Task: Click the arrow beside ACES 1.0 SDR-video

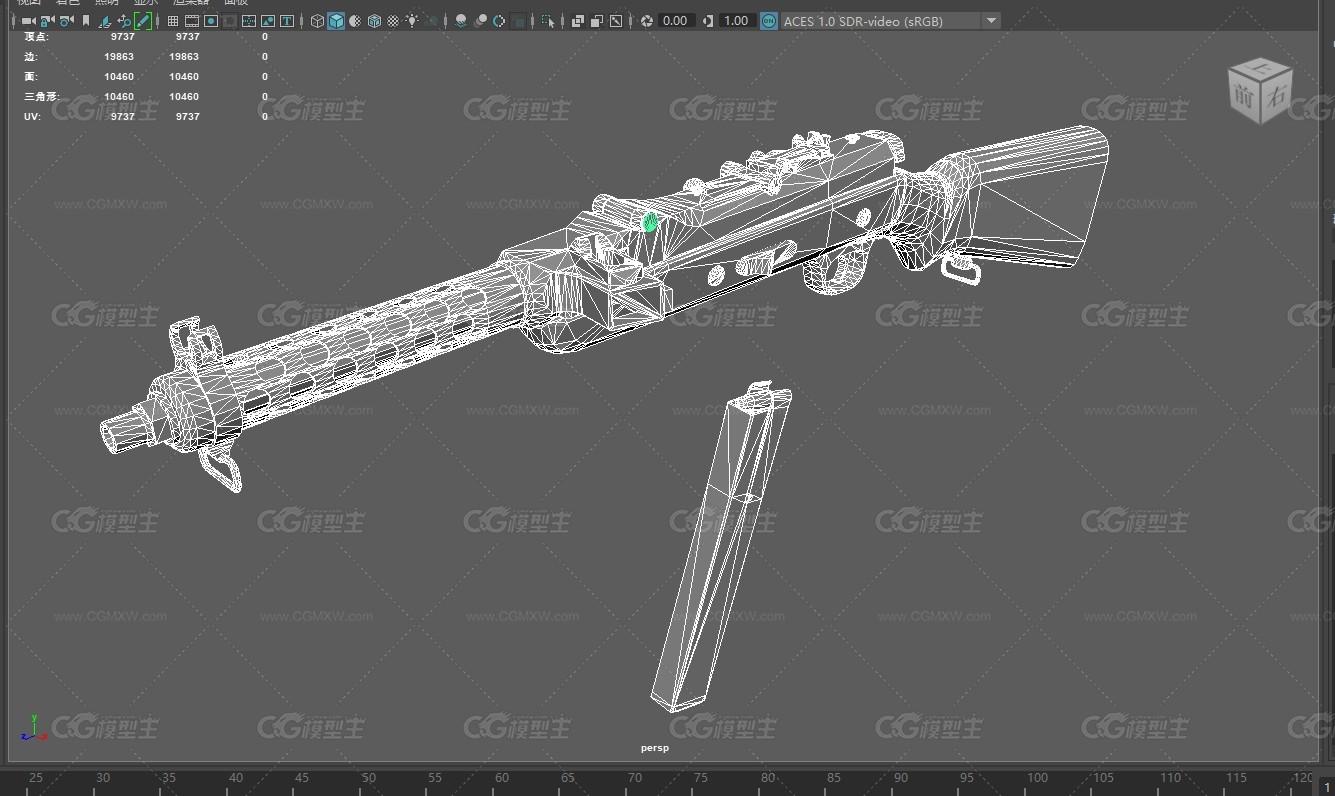Action: pyautogui.click(x=990, y=20)
